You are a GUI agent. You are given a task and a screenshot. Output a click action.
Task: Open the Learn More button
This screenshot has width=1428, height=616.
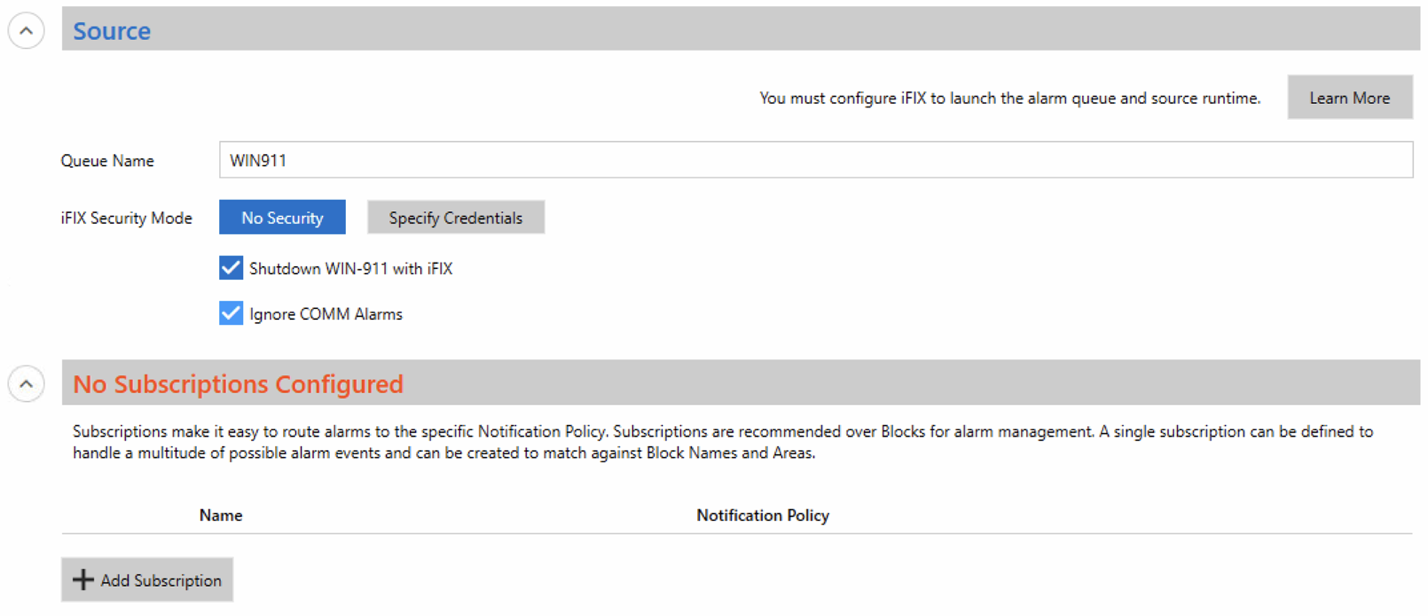click(x=1349, y=98)
